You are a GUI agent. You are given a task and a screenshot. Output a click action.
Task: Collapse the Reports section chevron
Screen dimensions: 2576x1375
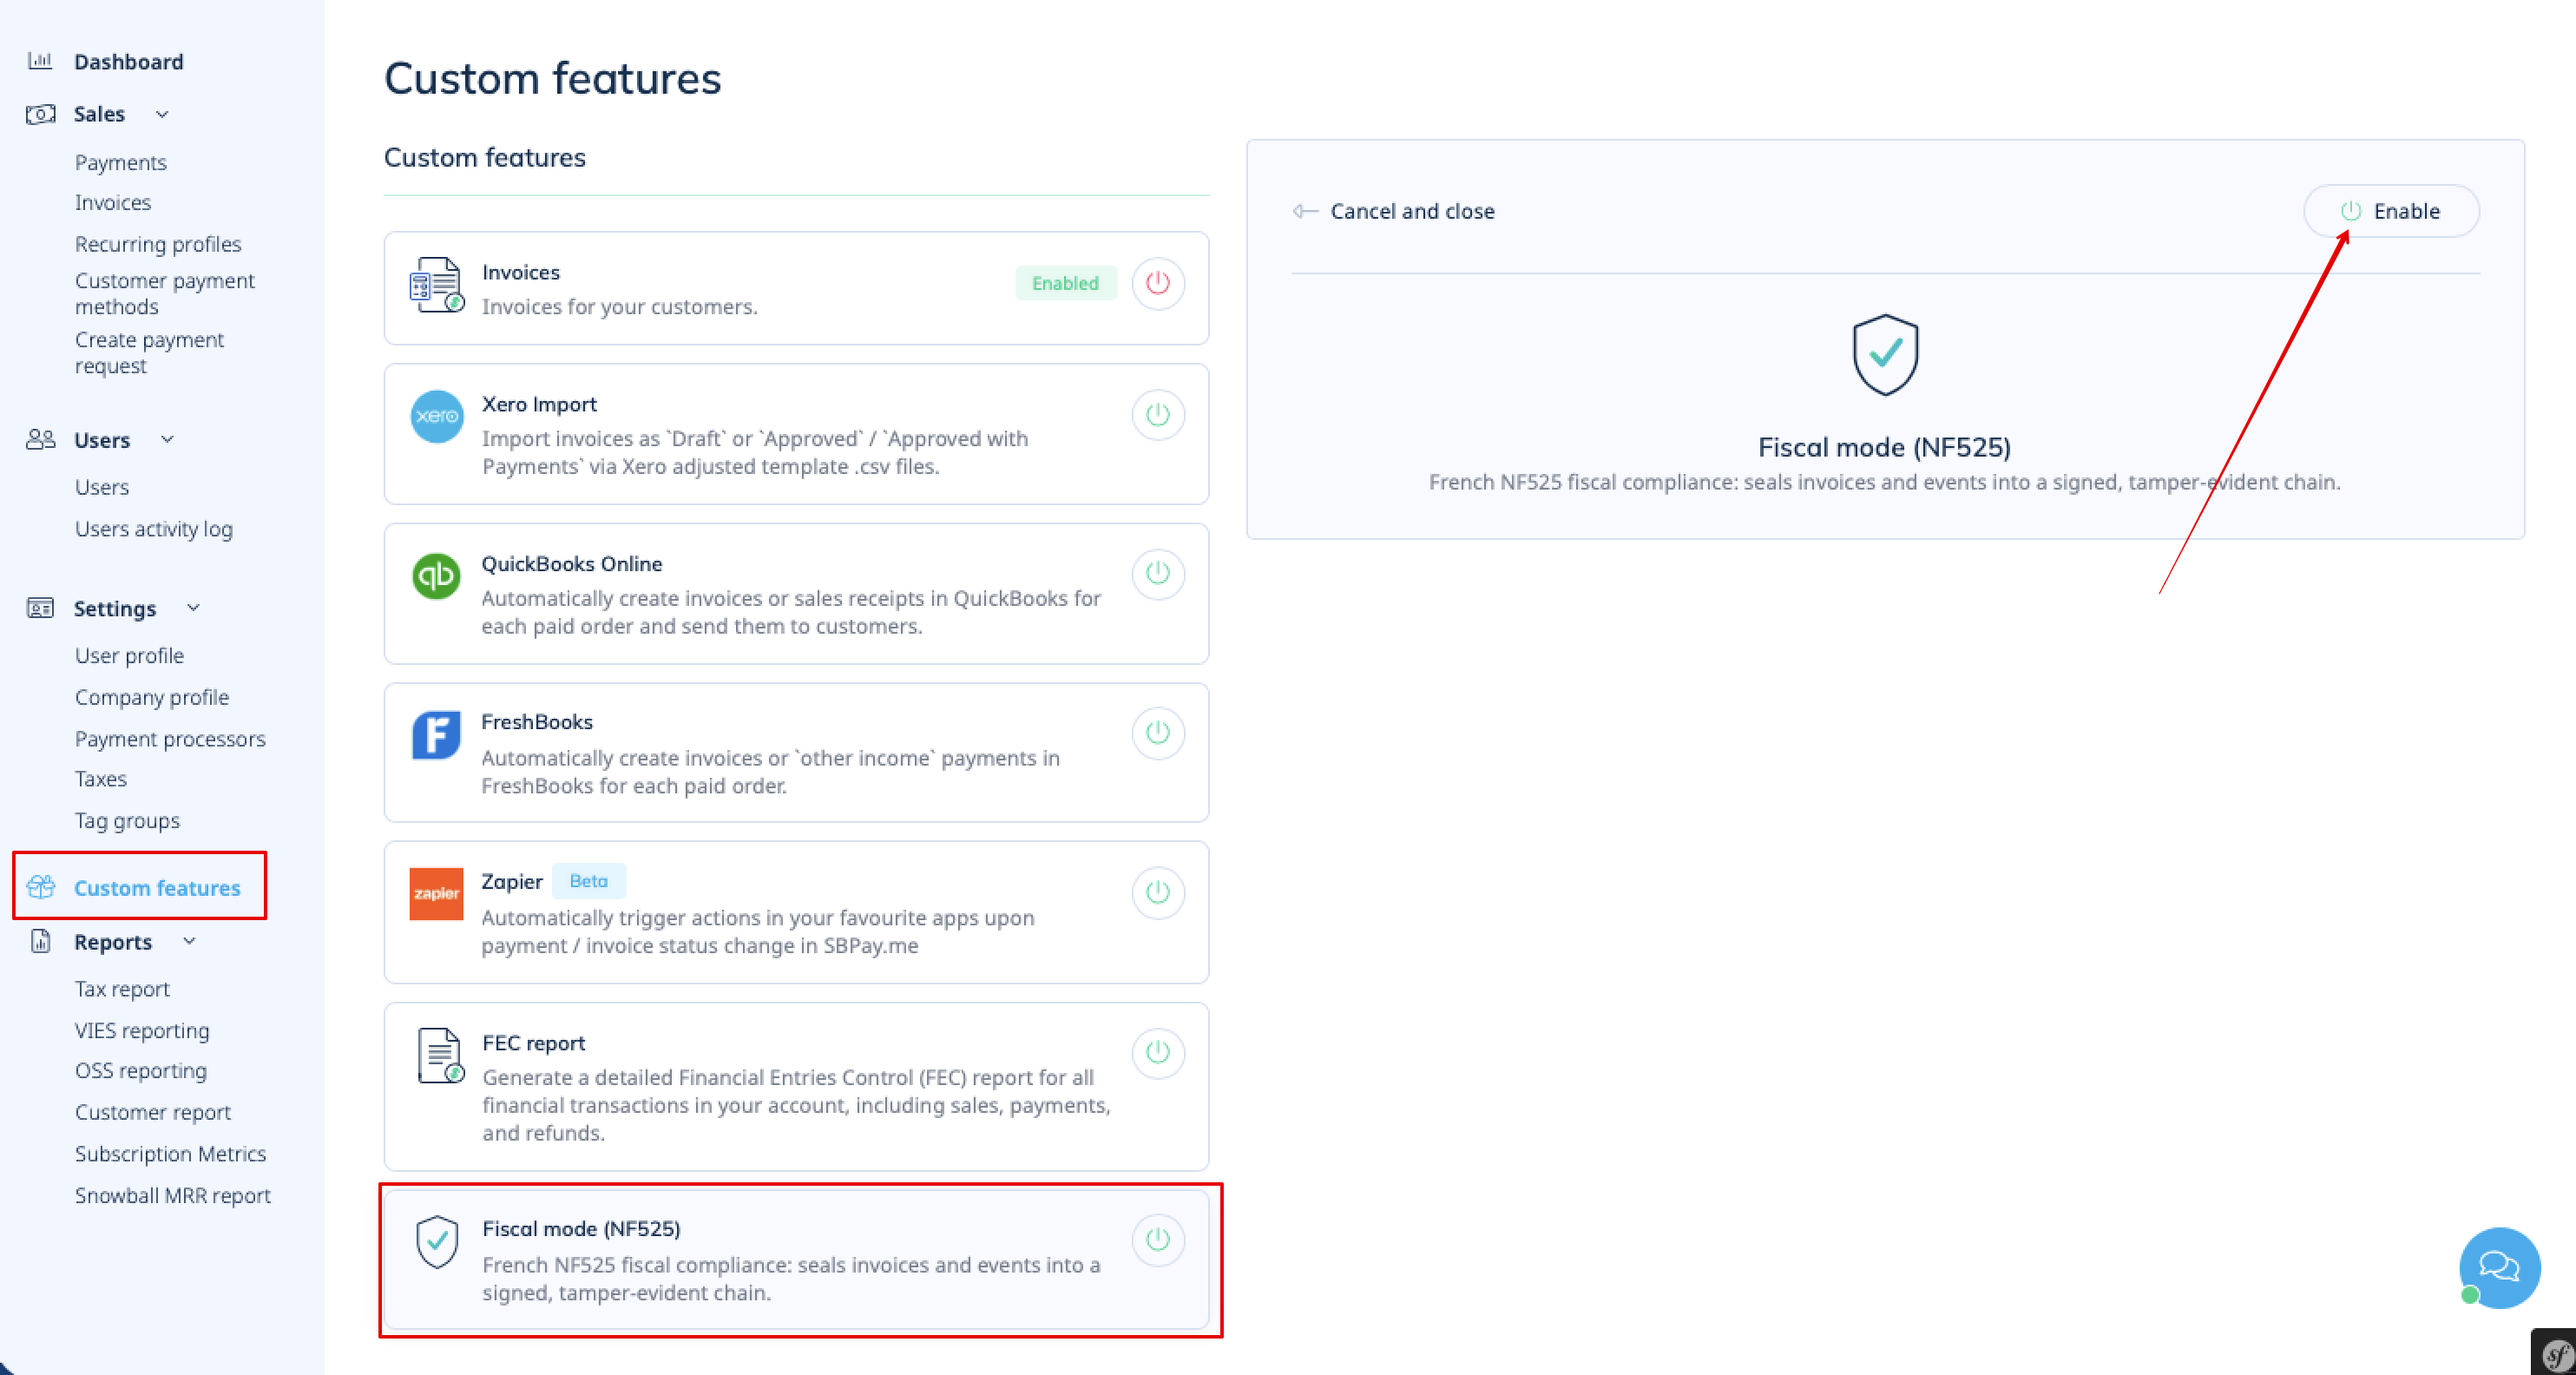point(189,941)
